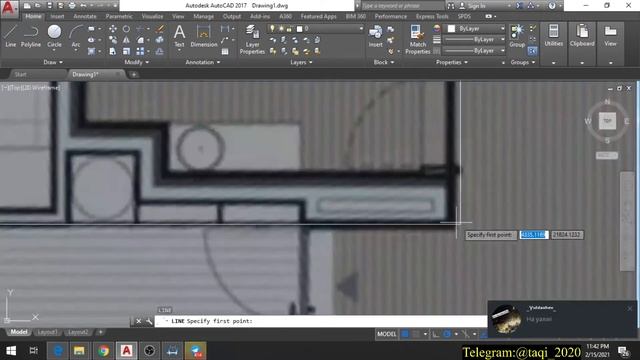Open the Clipboard panel
The image size is (640, 360).
pos(582,36)
